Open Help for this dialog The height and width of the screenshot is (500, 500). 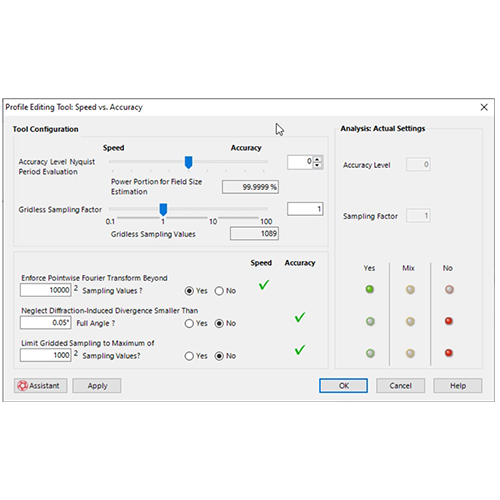tap(458, 386)
